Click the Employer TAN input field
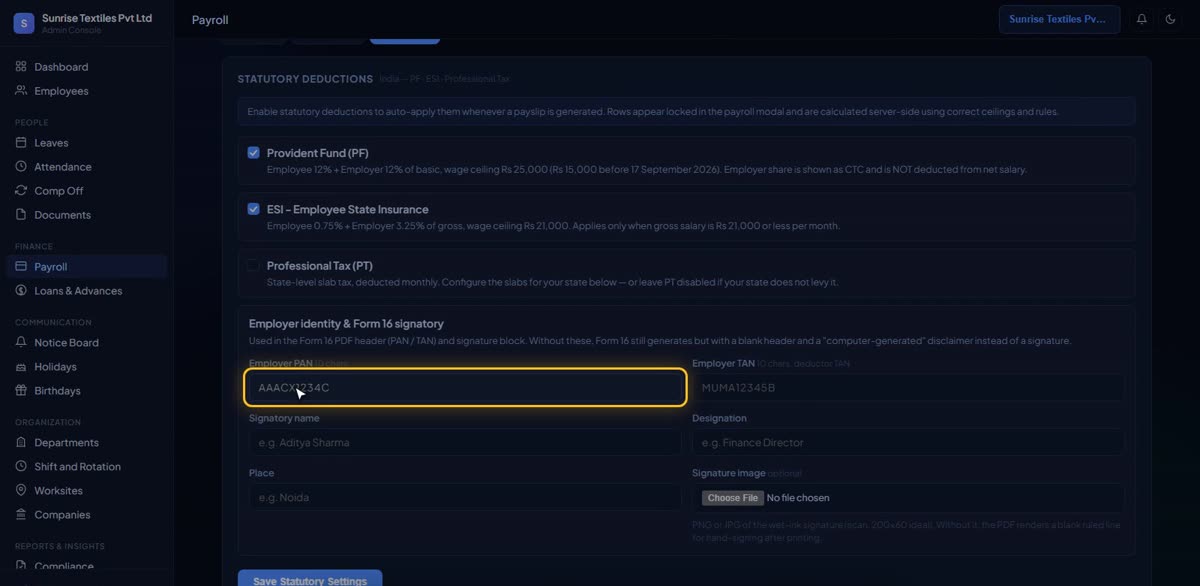This screenshot has width=1200, height=586. tap(908, 388)
